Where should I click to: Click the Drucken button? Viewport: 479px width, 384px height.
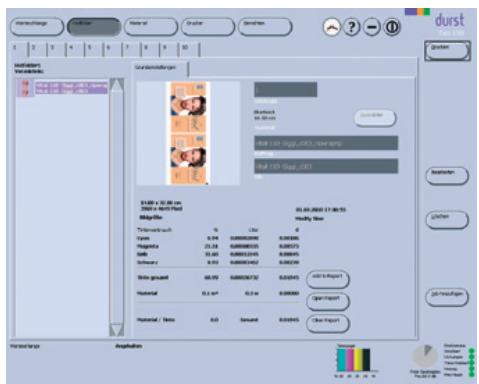coord(447,51)
